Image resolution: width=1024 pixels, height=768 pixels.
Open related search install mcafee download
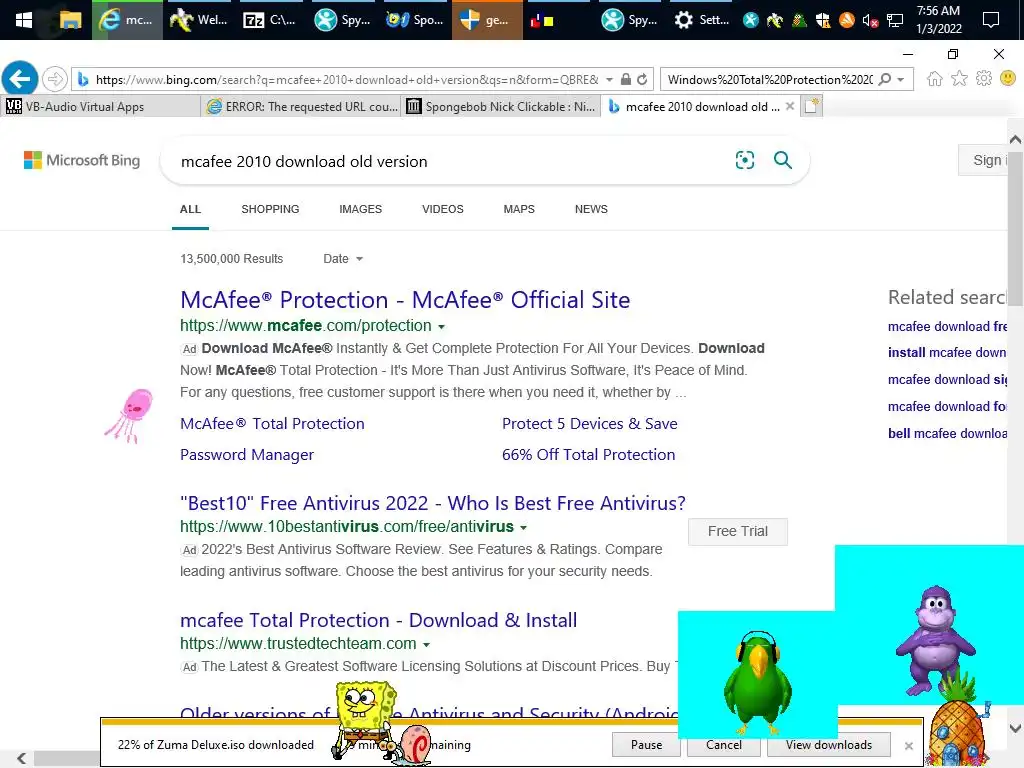click(x=947, y=353)
